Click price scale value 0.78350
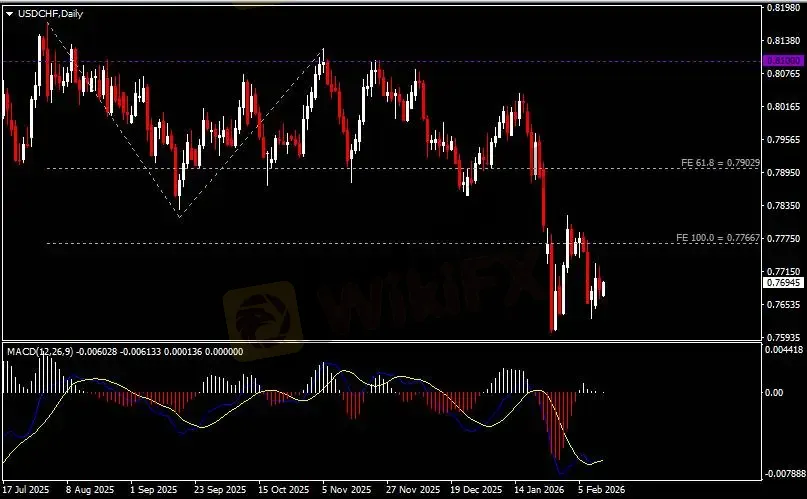The height and width of the screenshot is (499, 807). pyautogui.click(x=783, y=205)
